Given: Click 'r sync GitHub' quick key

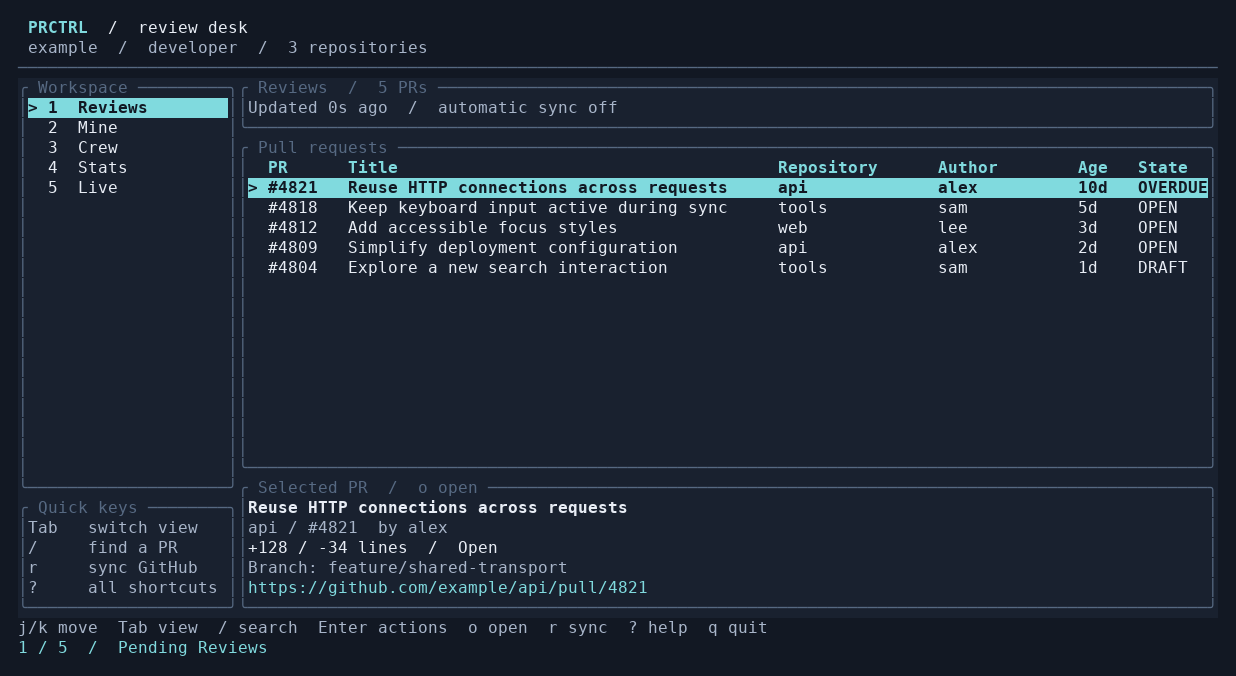Looking at the screenshot, I should [x=113, y=568].
